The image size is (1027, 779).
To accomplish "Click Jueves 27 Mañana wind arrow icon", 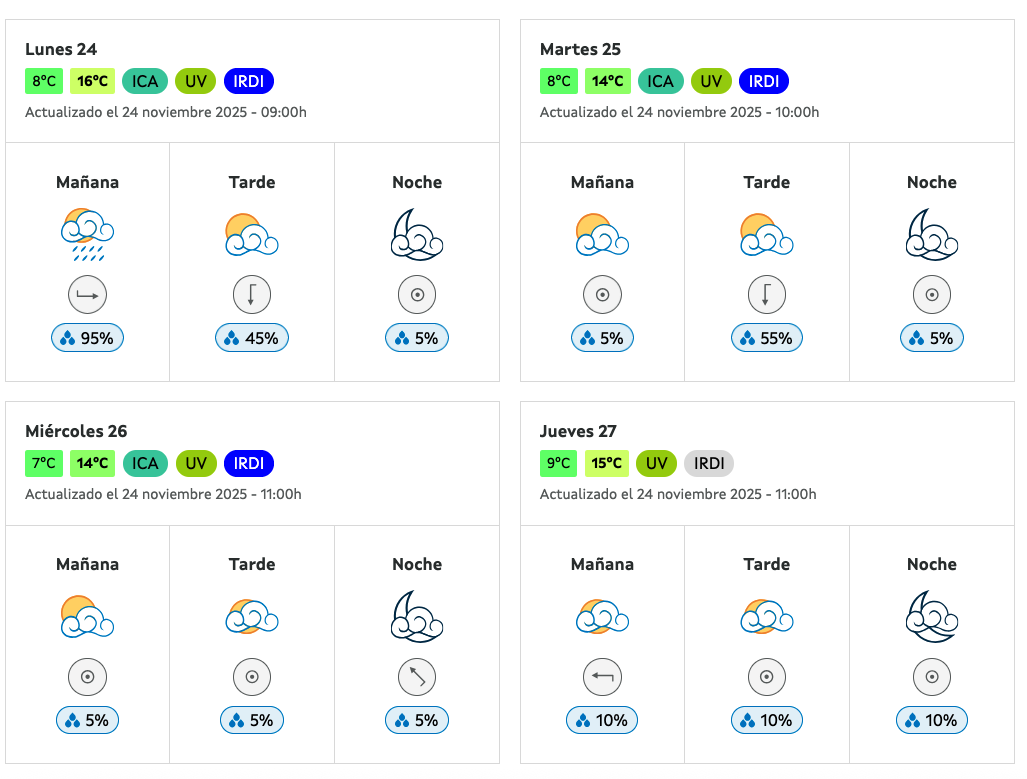I will [x=602, y=677].
